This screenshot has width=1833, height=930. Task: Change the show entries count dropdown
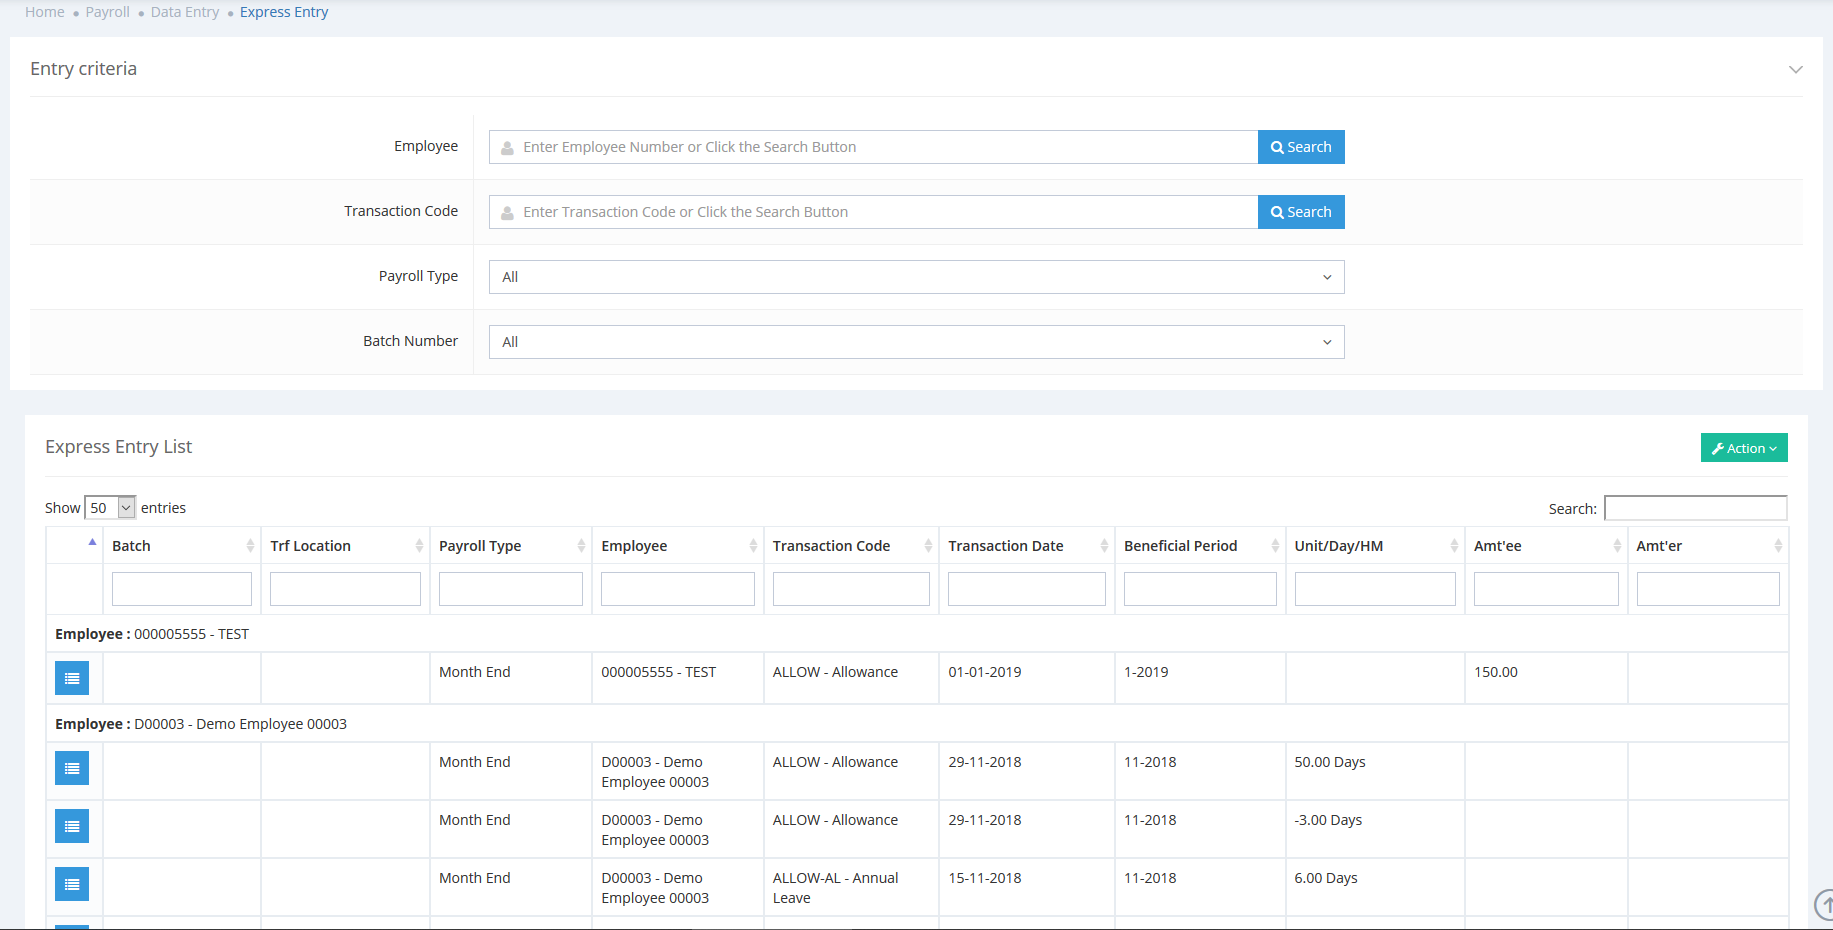110,508
